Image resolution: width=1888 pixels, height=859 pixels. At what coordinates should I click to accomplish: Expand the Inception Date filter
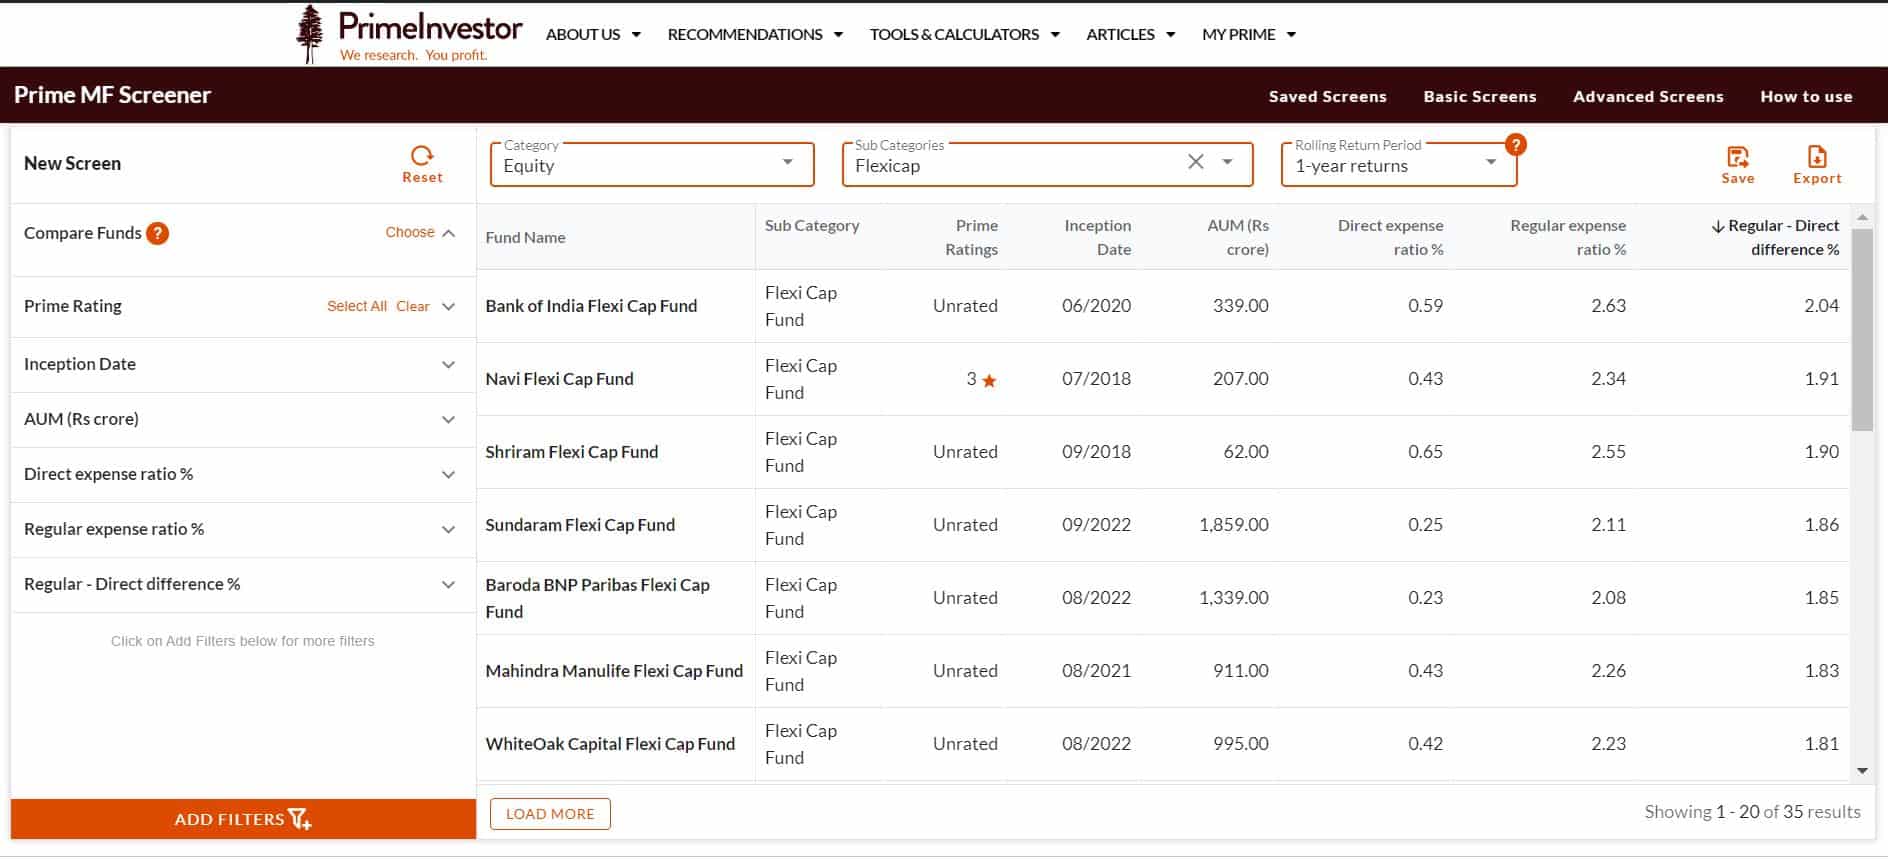tap(449, 365)
